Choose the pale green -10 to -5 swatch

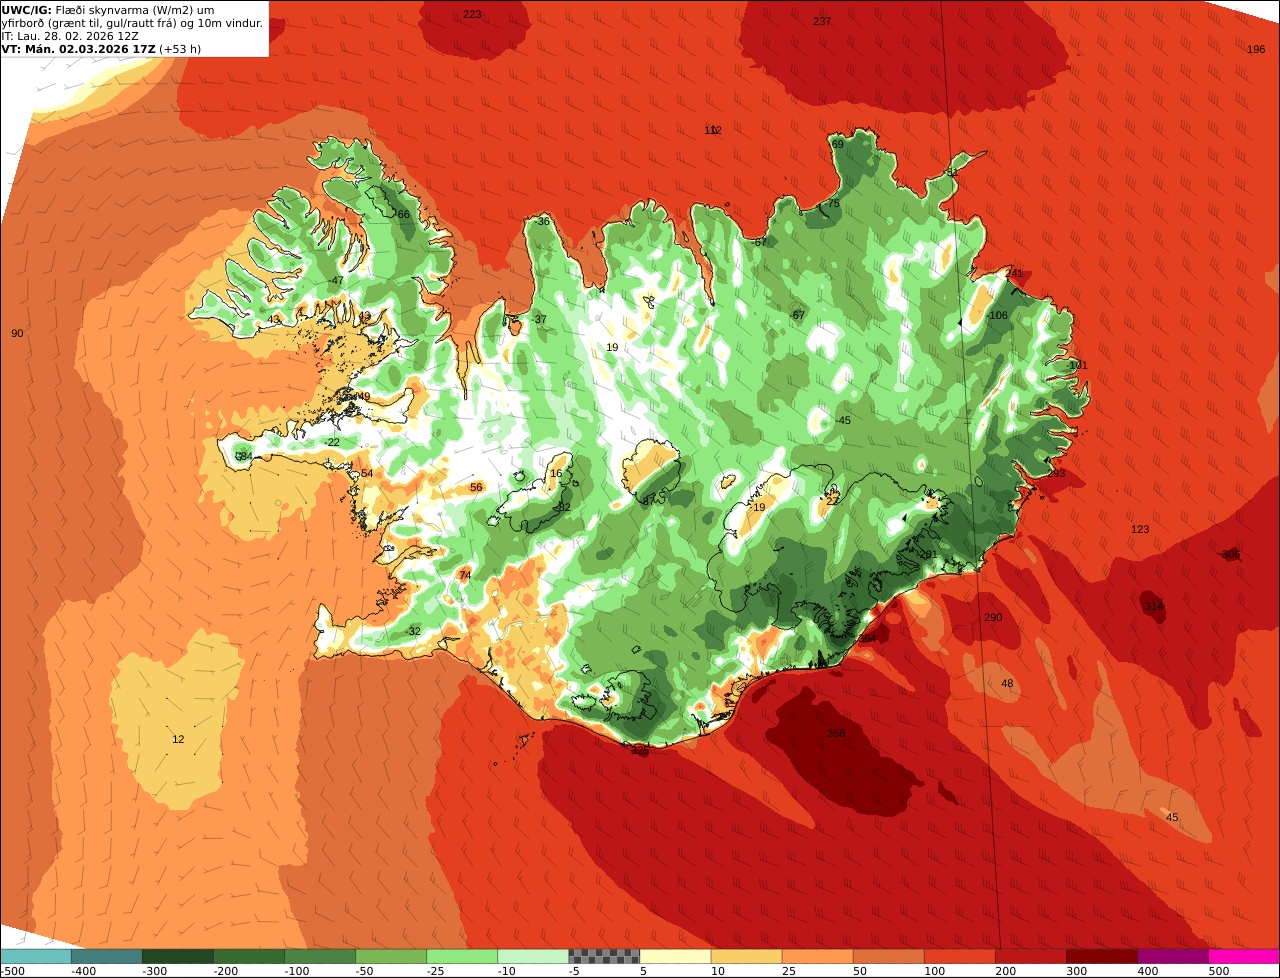(533, 956)
